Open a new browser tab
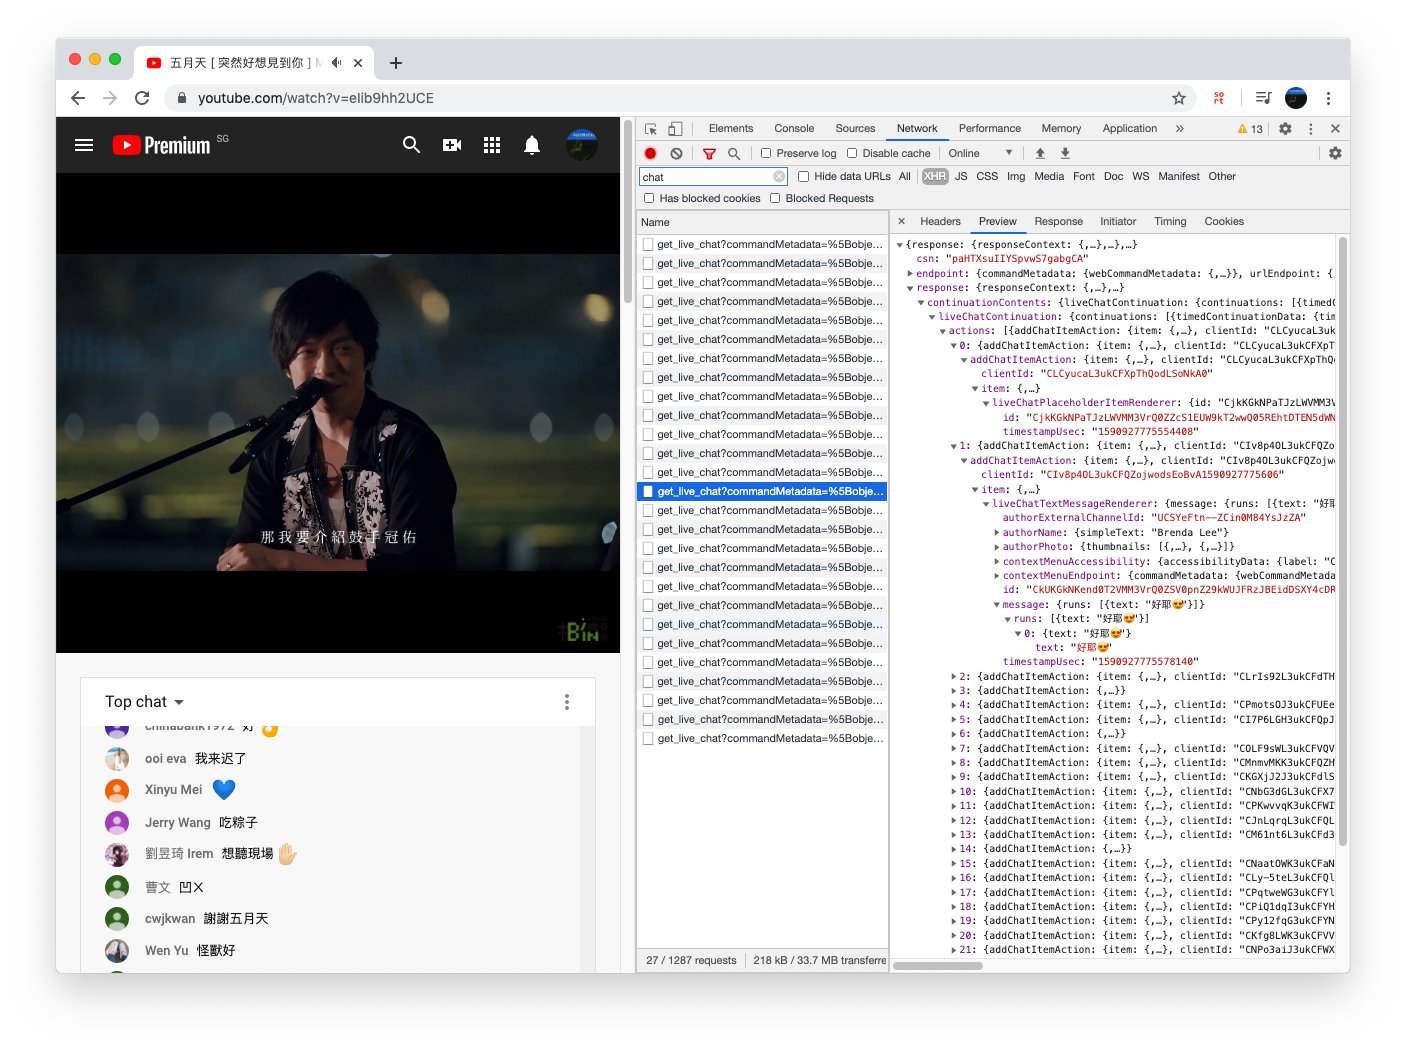Screen dimensions: 1406x1047 [x=396, y=63]
